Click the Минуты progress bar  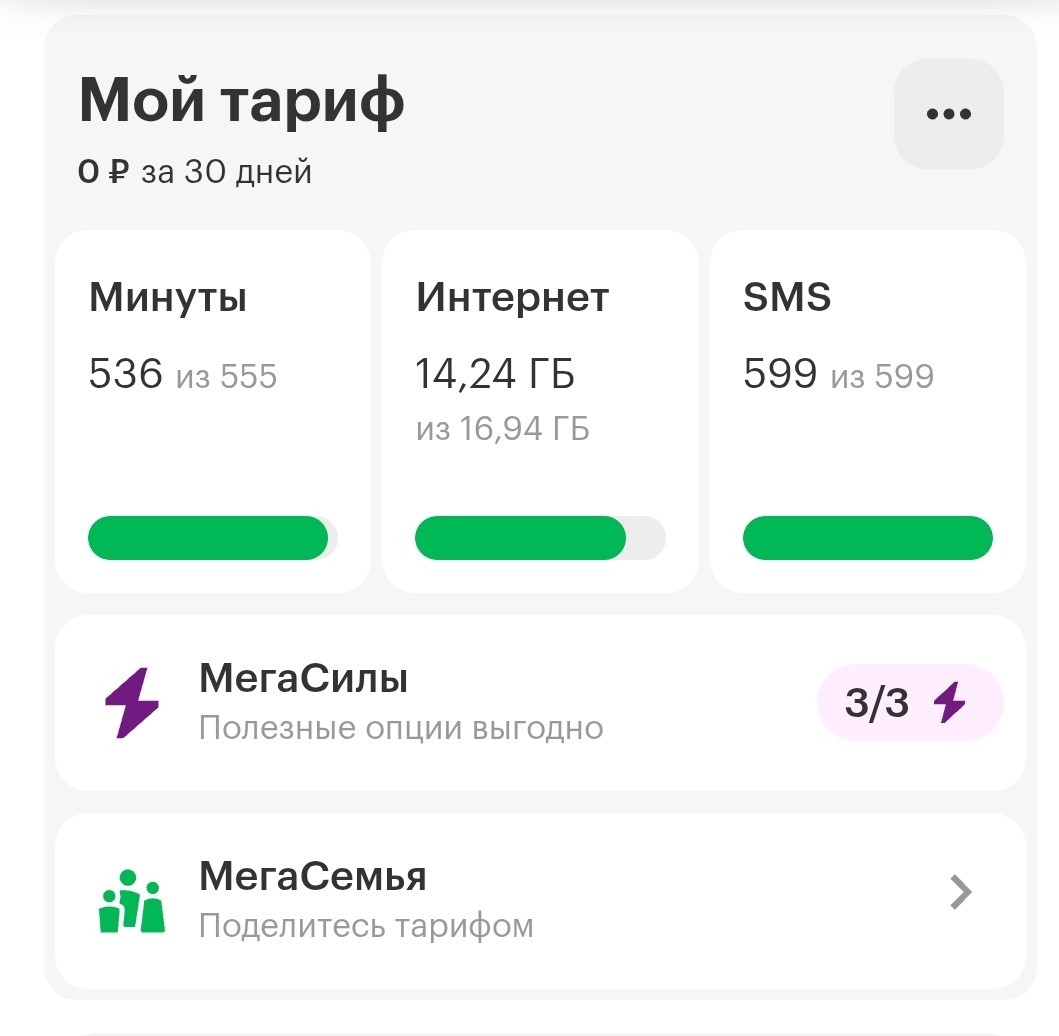coord(212,539)
